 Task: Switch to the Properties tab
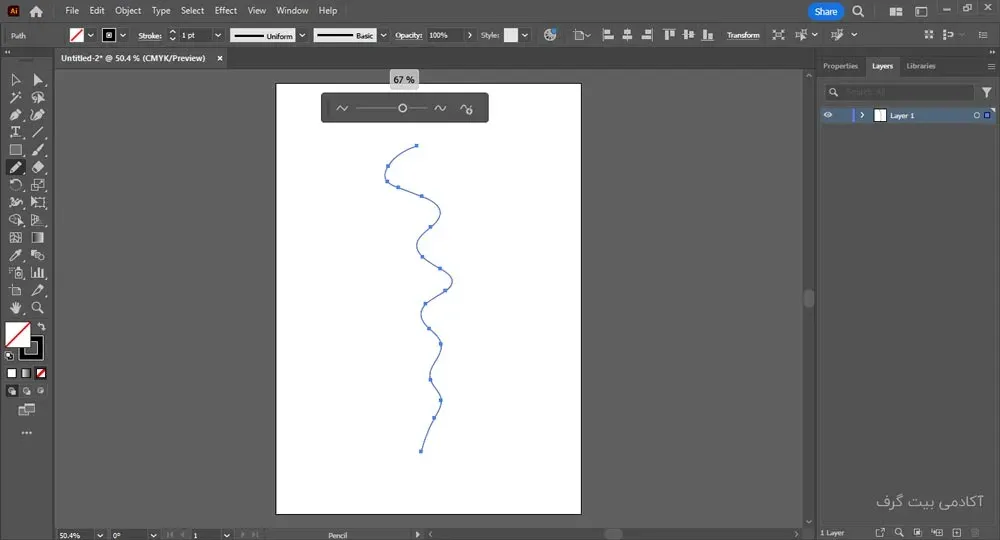tap(840, 66)
